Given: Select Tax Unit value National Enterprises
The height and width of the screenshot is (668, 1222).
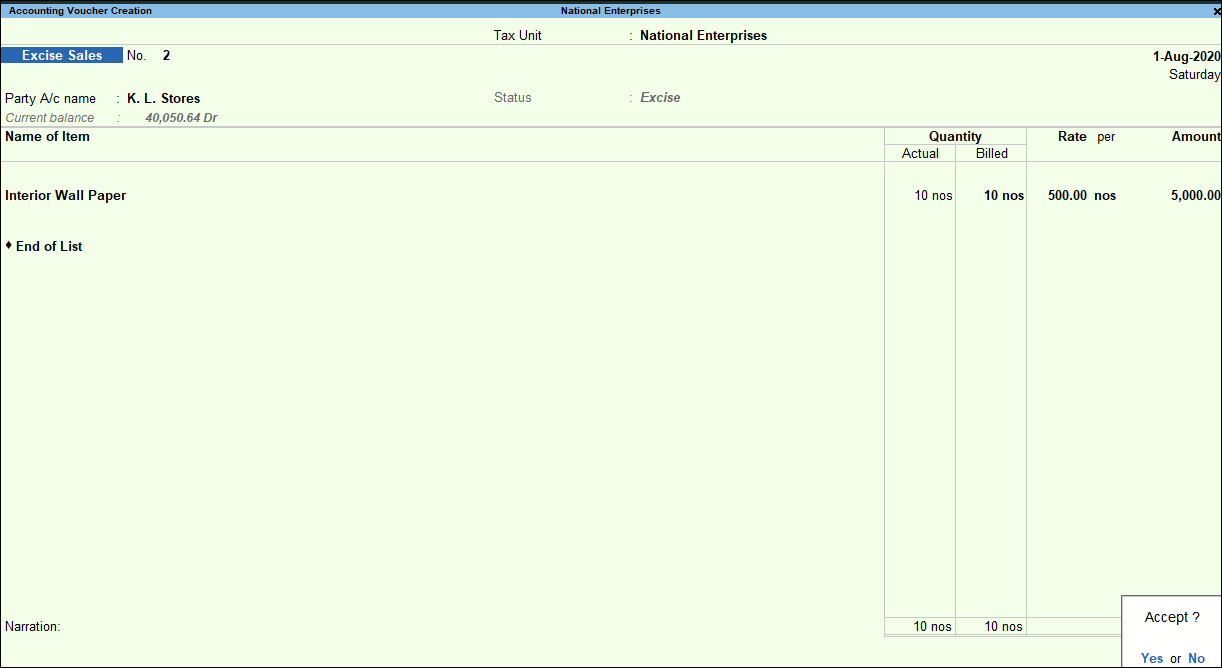Looking at the screenshot, I should [x=703, y=35].
